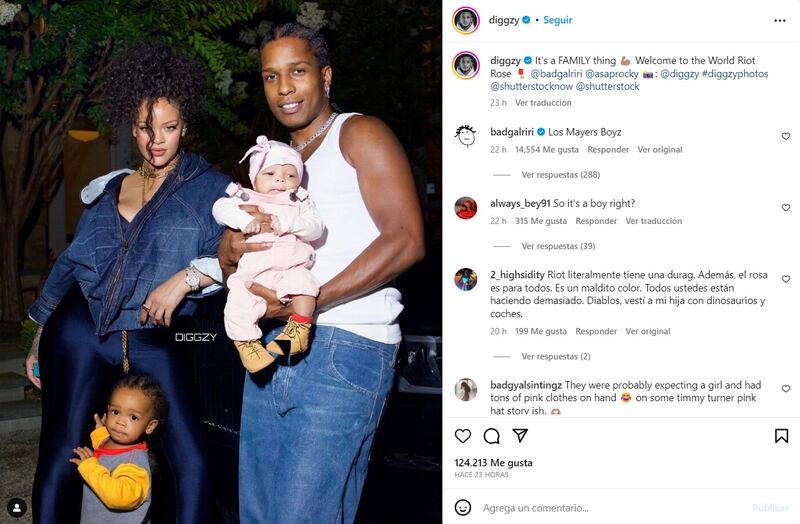Like badgalriri's comment with heart
The image size is (800, 524).
point(786,136)
